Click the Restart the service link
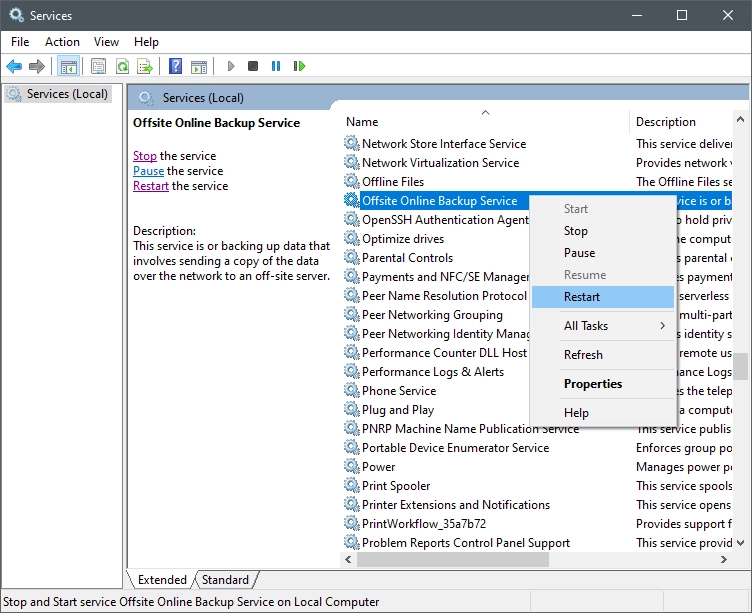The height and width of the screenshot is (613, 752). (x=151, y=186)
